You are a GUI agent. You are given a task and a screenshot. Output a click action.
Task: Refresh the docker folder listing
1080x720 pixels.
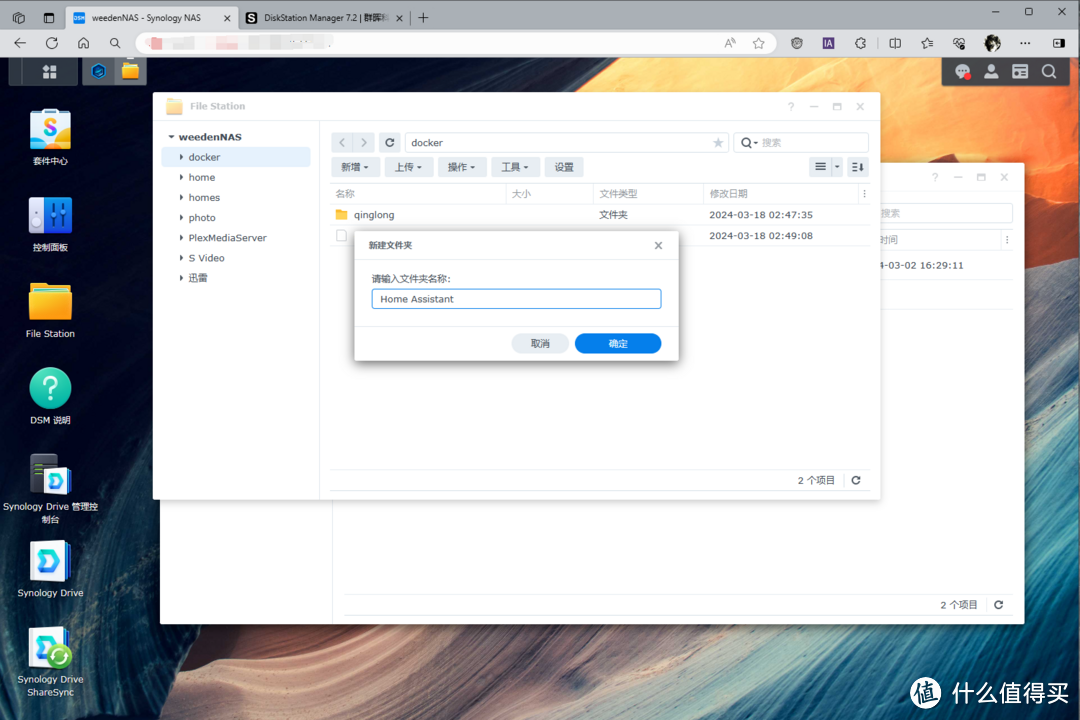click(390, 143)
